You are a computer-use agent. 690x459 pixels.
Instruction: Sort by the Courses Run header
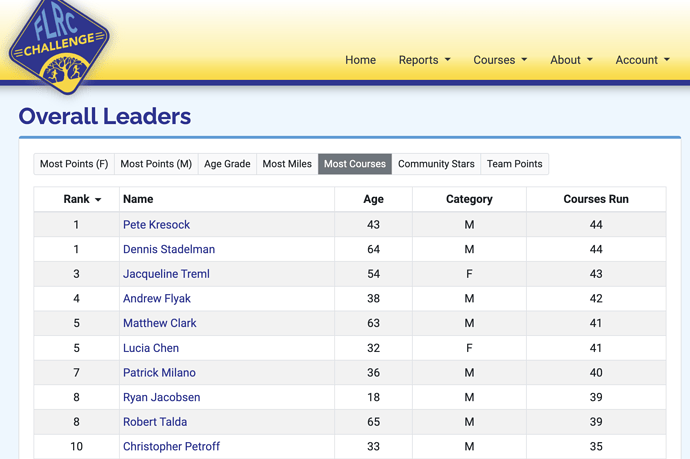pyautogui.click(x=596, y=199)
